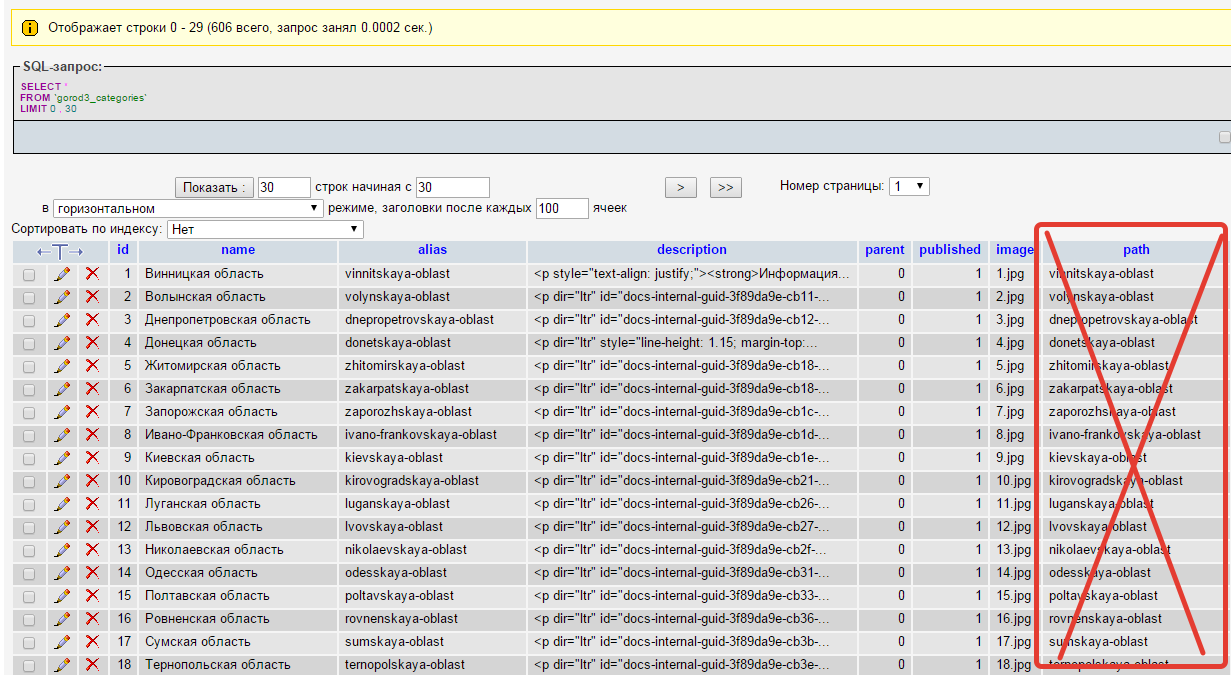
Task: Sort by the published column header
Action: click(x=950, y=250)
